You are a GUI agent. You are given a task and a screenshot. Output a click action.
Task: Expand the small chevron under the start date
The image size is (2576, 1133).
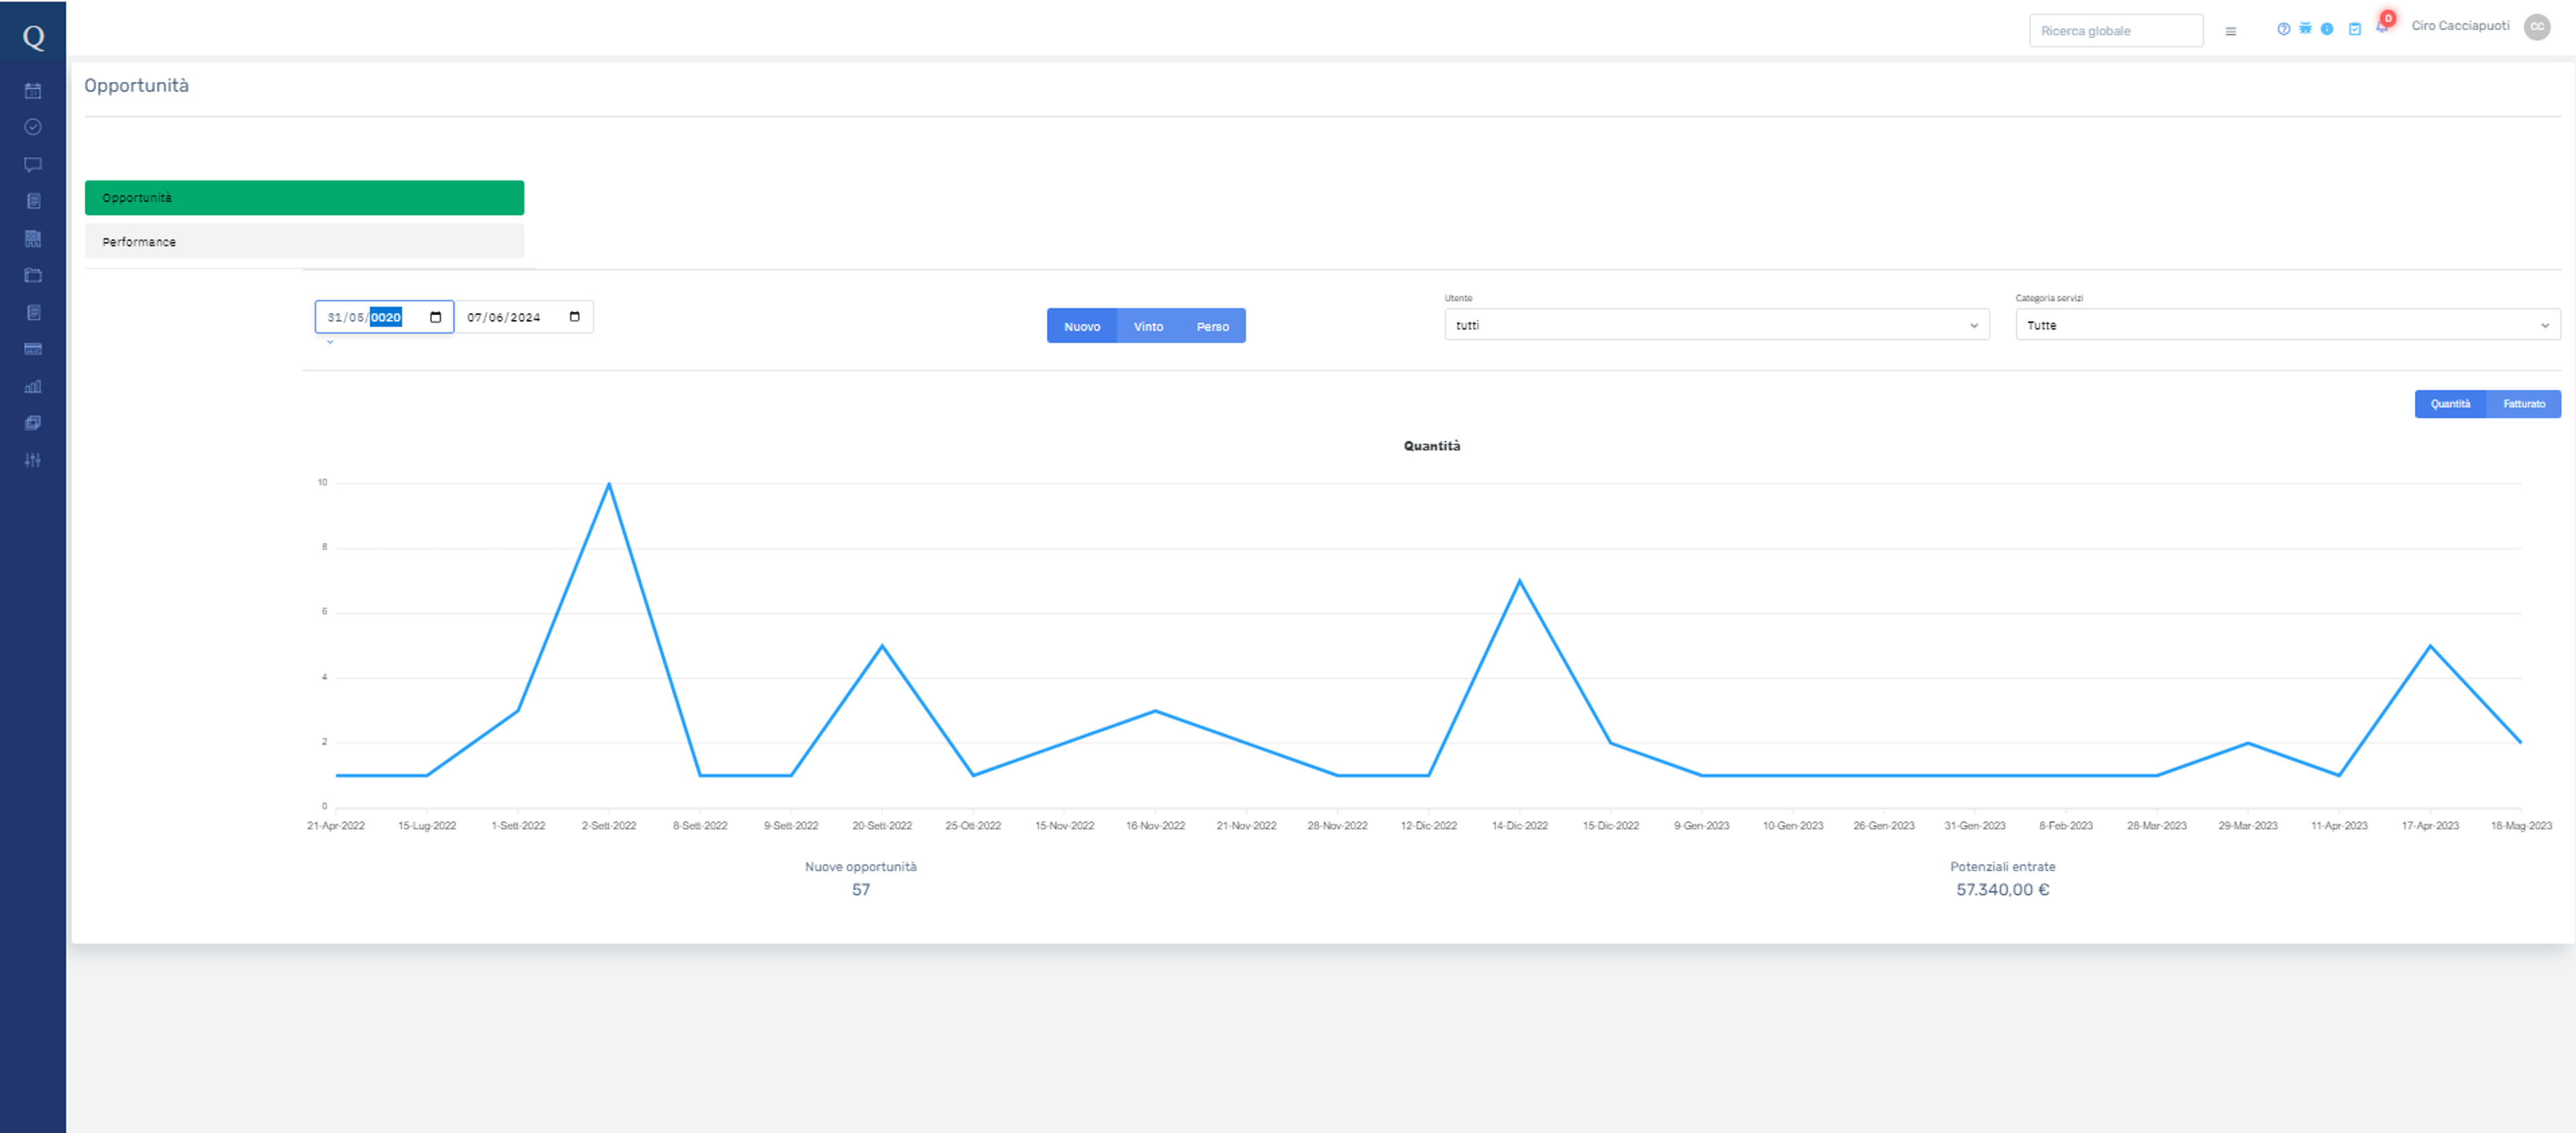[x=330, y=342]
